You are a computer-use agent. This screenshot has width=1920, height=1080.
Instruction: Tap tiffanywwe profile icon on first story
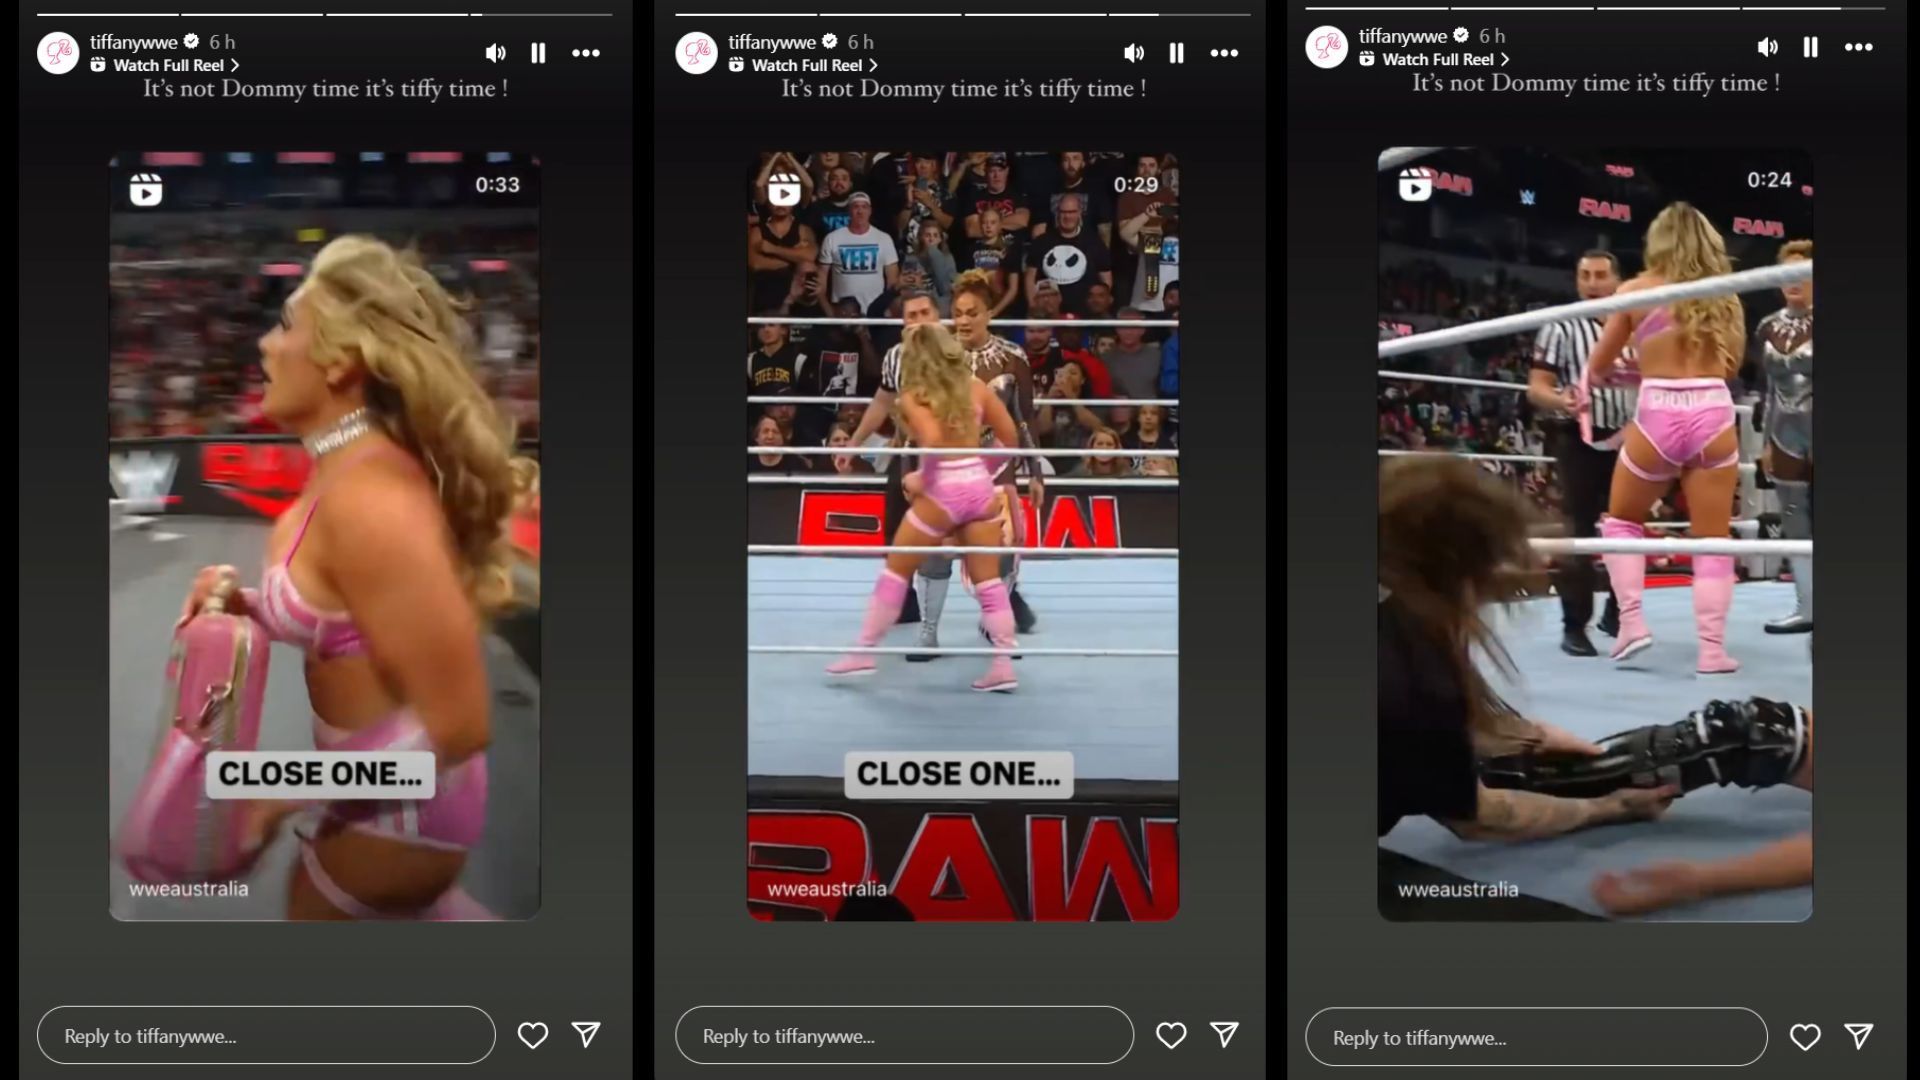click(55, 50)
